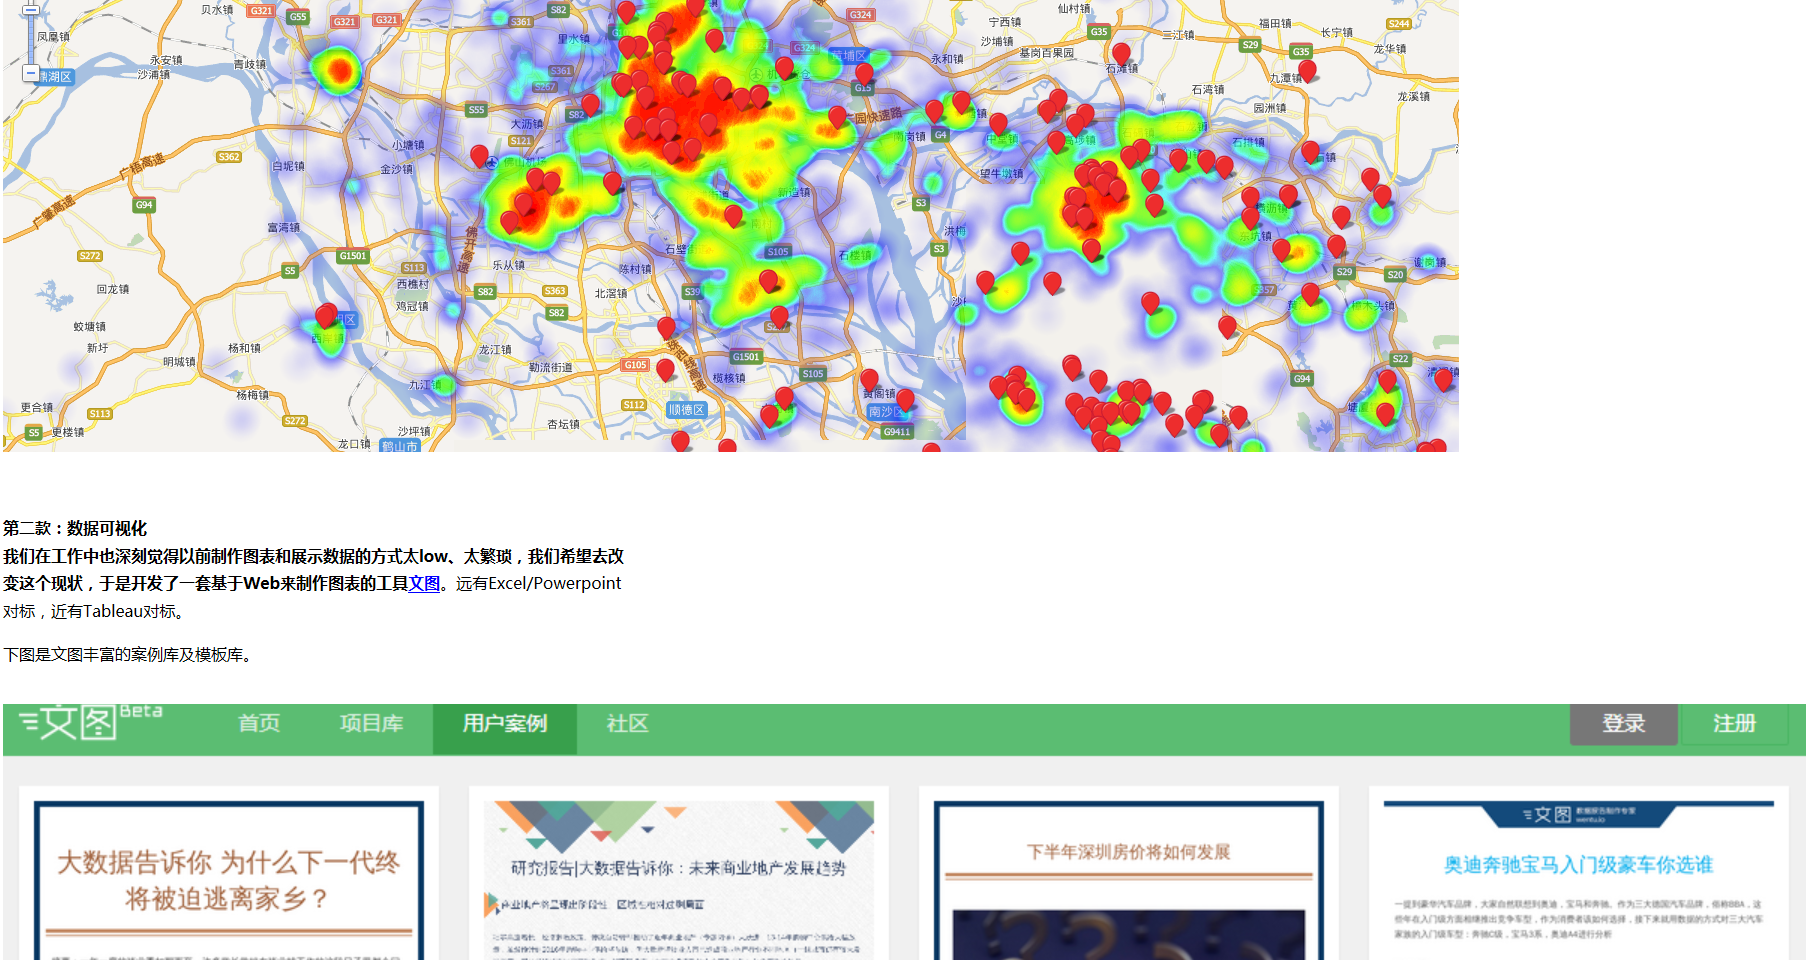Image resolution: width=1808 pixels, height=960 pixels.
Task: Click the 回龙镇 town label
Action: 113,289
